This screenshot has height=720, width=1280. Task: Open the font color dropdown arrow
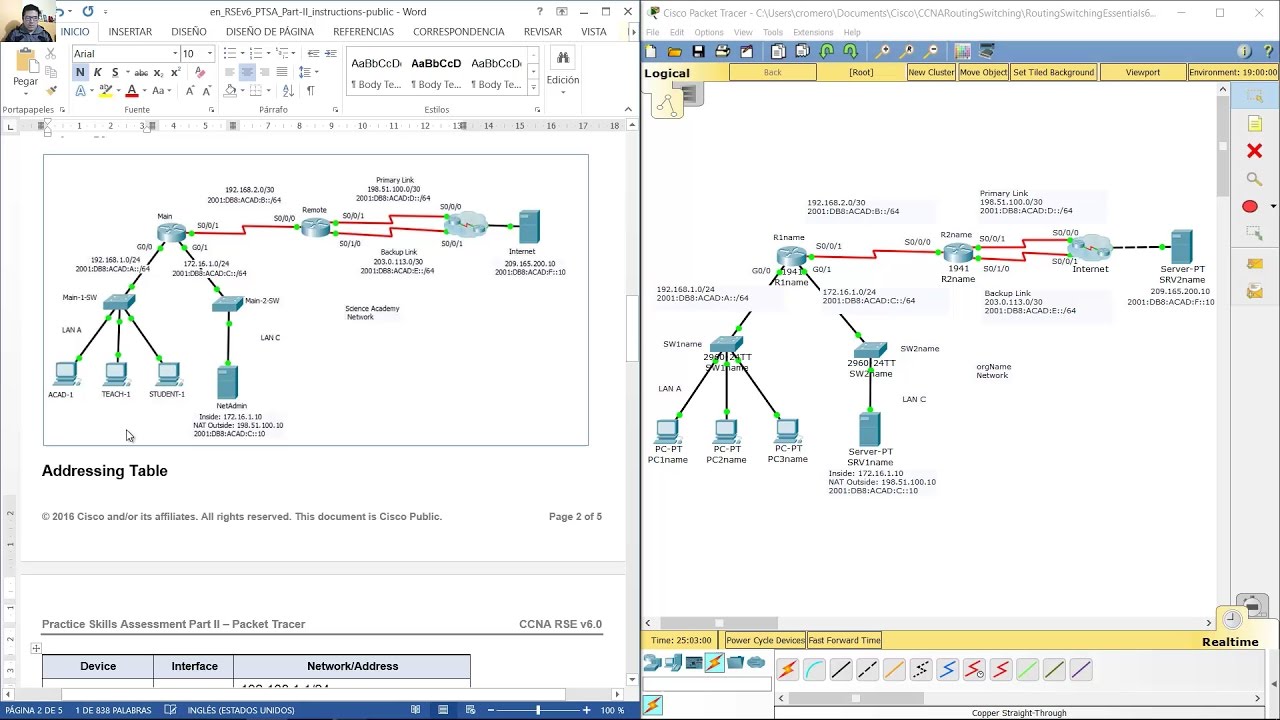(144, 90)
